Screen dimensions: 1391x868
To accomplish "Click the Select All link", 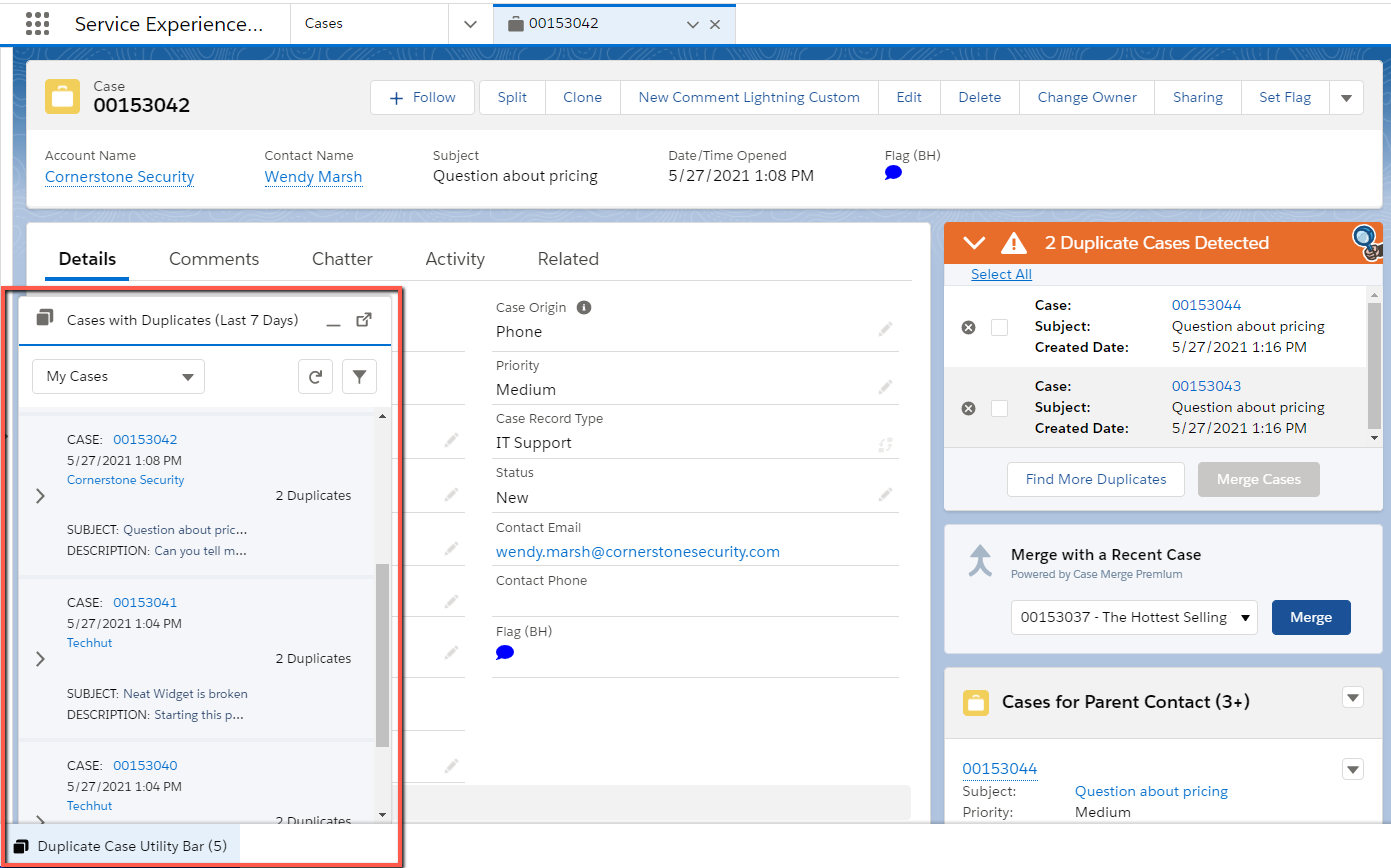I will click(1001, 274).
